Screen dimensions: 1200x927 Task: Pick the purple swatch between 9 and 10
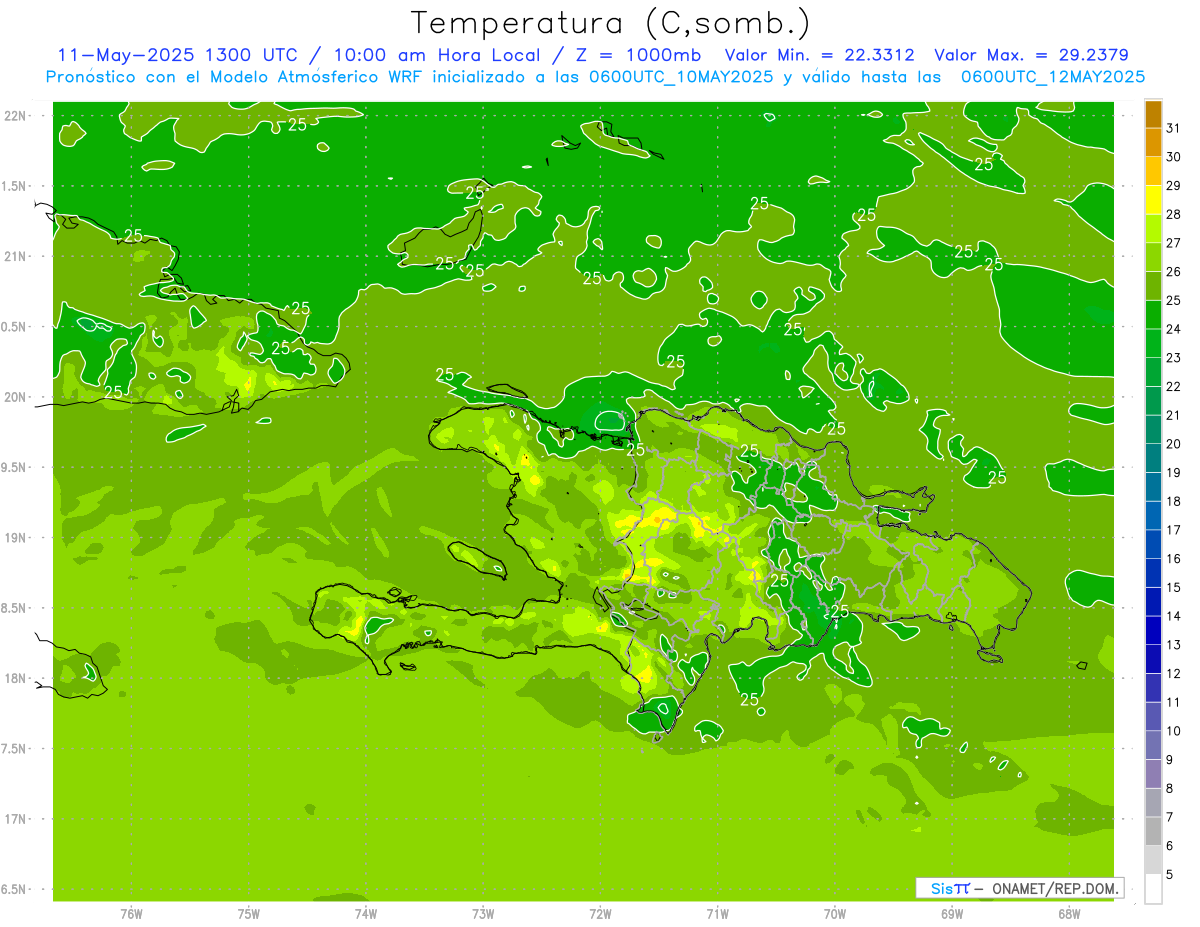pyautogui.click(x=1154, y=746)
